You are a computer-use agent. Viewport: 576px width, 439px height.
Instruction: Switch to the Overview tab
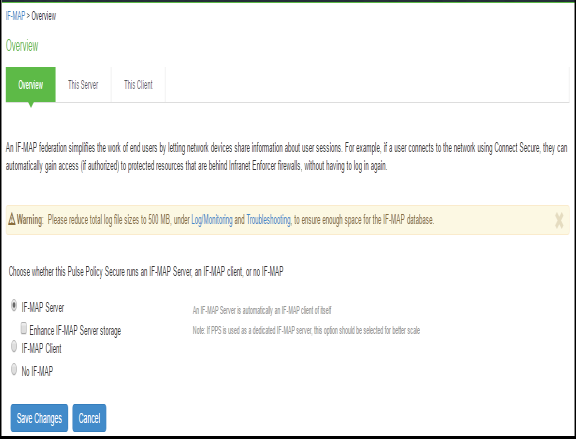point(31,84)
